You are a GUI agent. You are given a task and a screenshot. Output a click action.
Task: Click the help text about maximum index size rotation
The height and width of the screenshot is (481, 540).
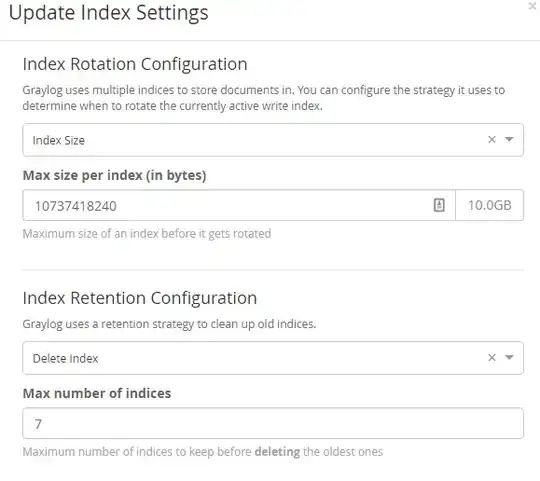pyautogui.click(x=147, y=234)
